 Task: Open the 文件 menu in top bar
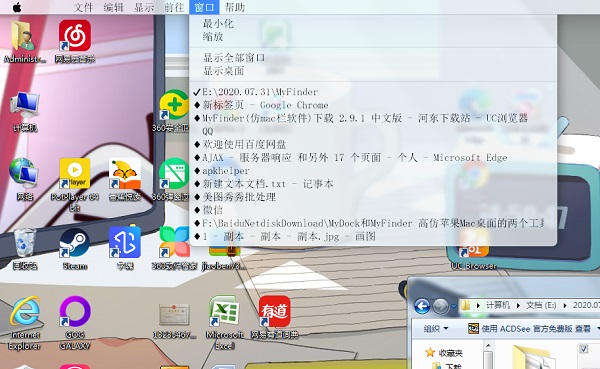83,7
